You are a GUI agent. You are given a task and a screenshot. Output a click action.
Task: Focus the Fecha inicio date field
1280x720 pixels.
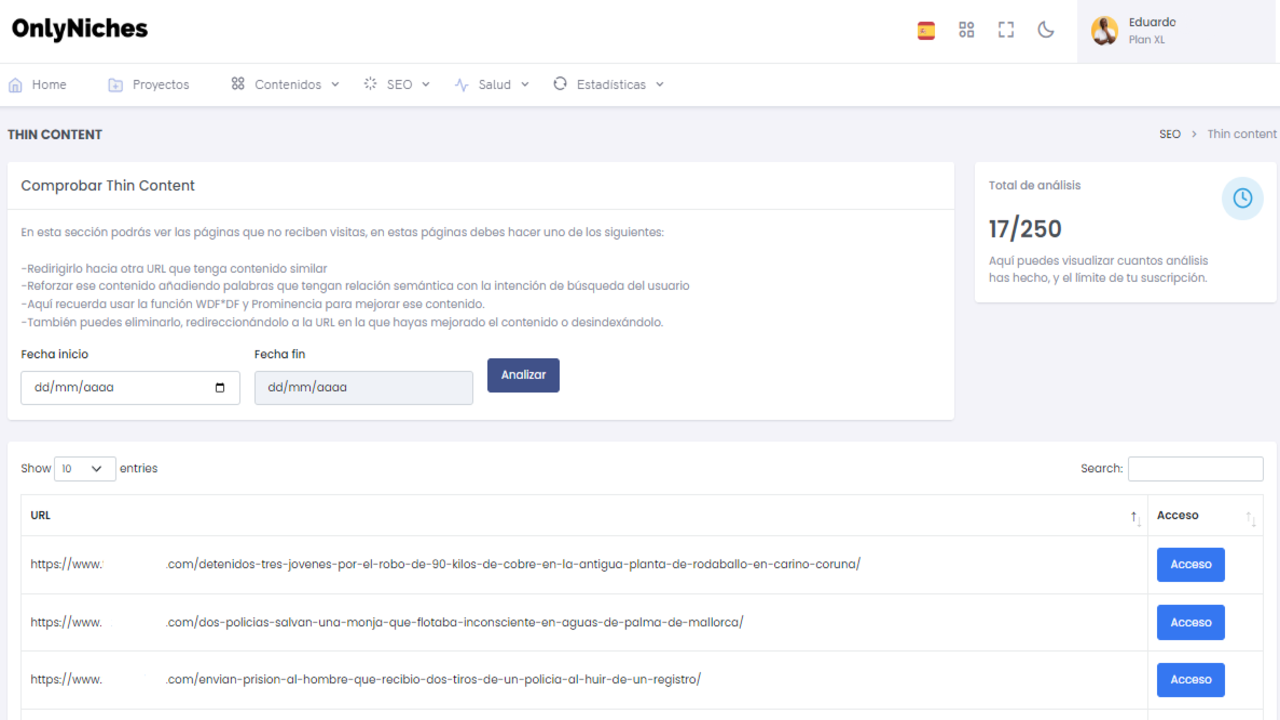130,388
